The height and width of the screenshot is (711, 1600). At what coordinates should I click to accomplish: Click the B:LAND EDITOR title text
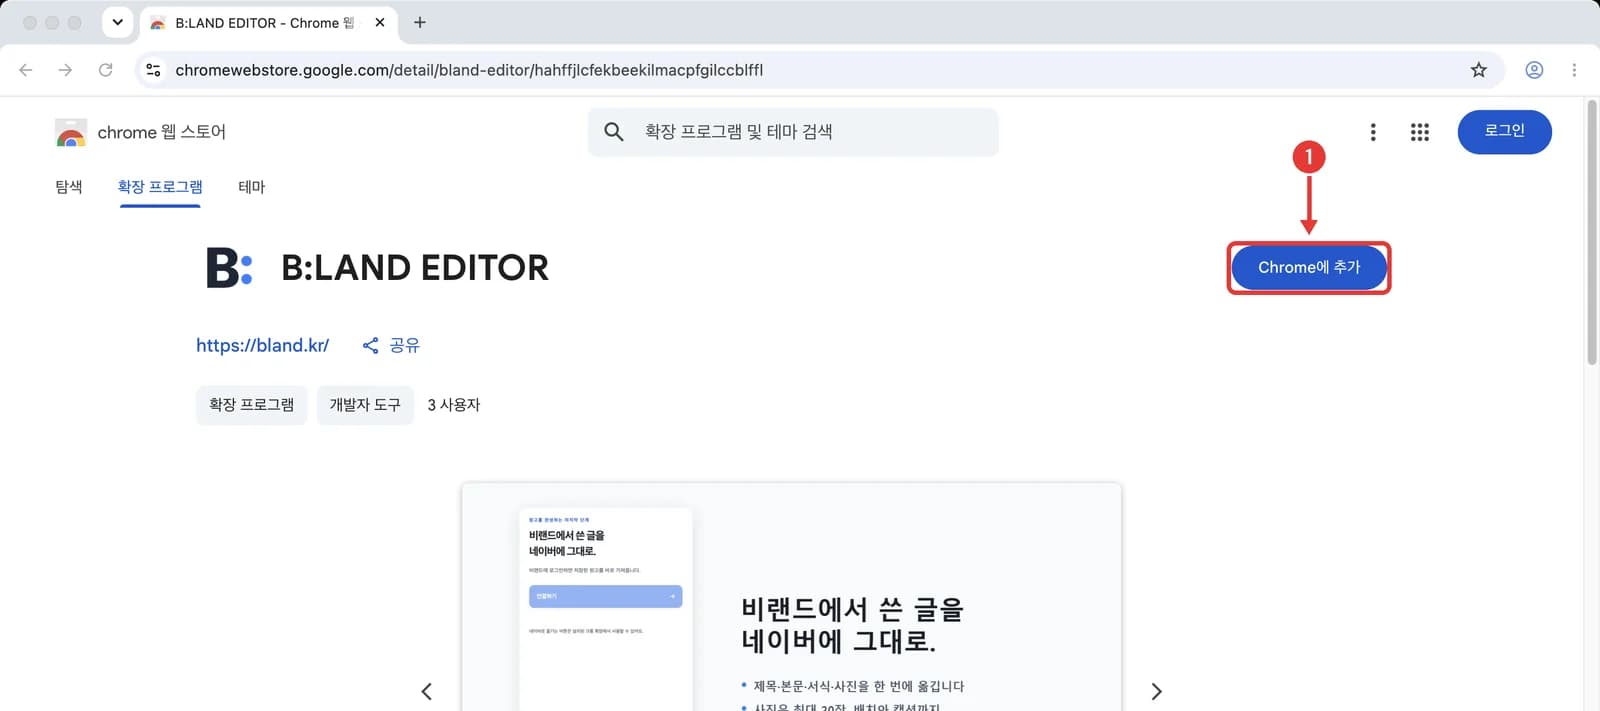tap(415, 268)
